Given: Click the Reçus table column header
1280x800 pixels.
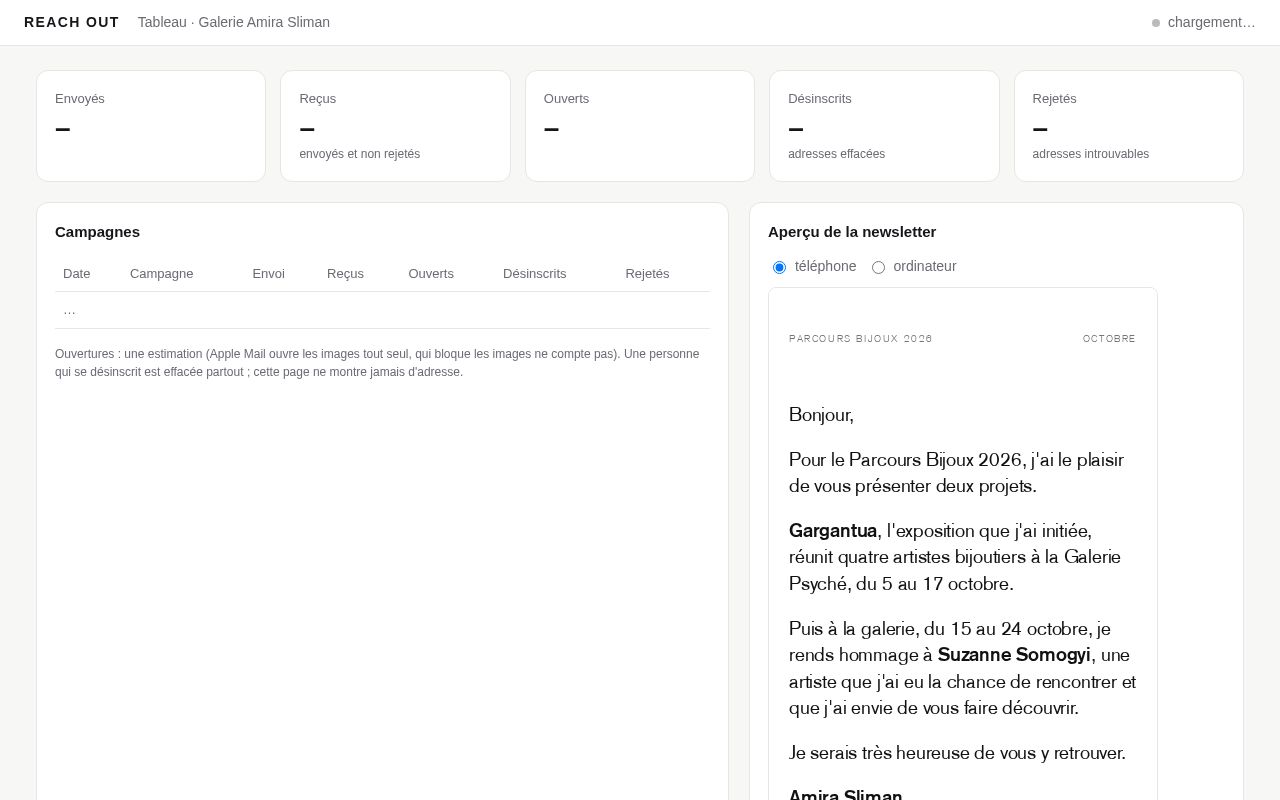Looking at the screenshot, I should (x=345, y=273).
